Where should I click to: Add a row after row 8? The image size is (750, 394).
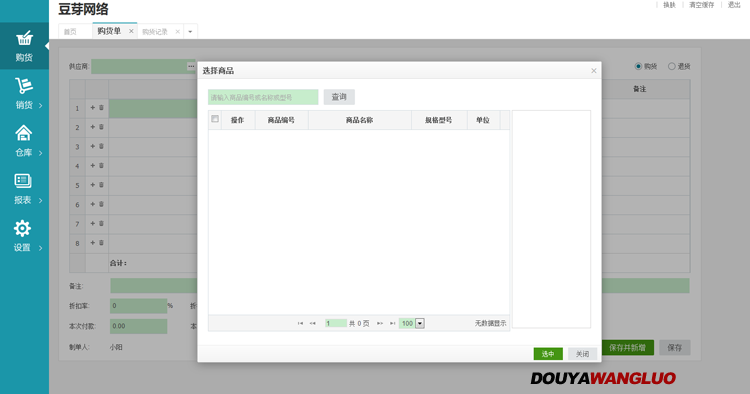[93, 242]
